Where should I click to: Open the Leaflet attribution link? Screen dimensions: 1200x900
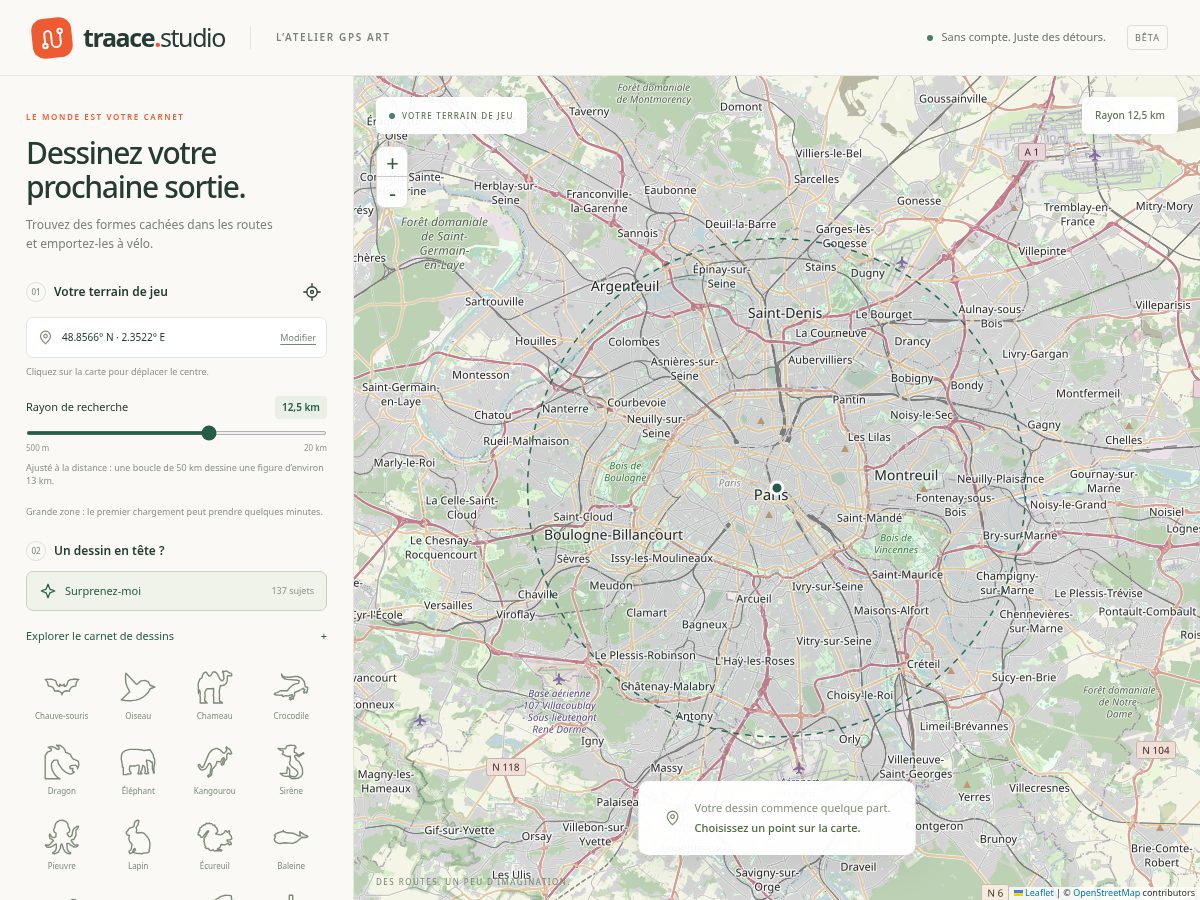pos(1033,893)
